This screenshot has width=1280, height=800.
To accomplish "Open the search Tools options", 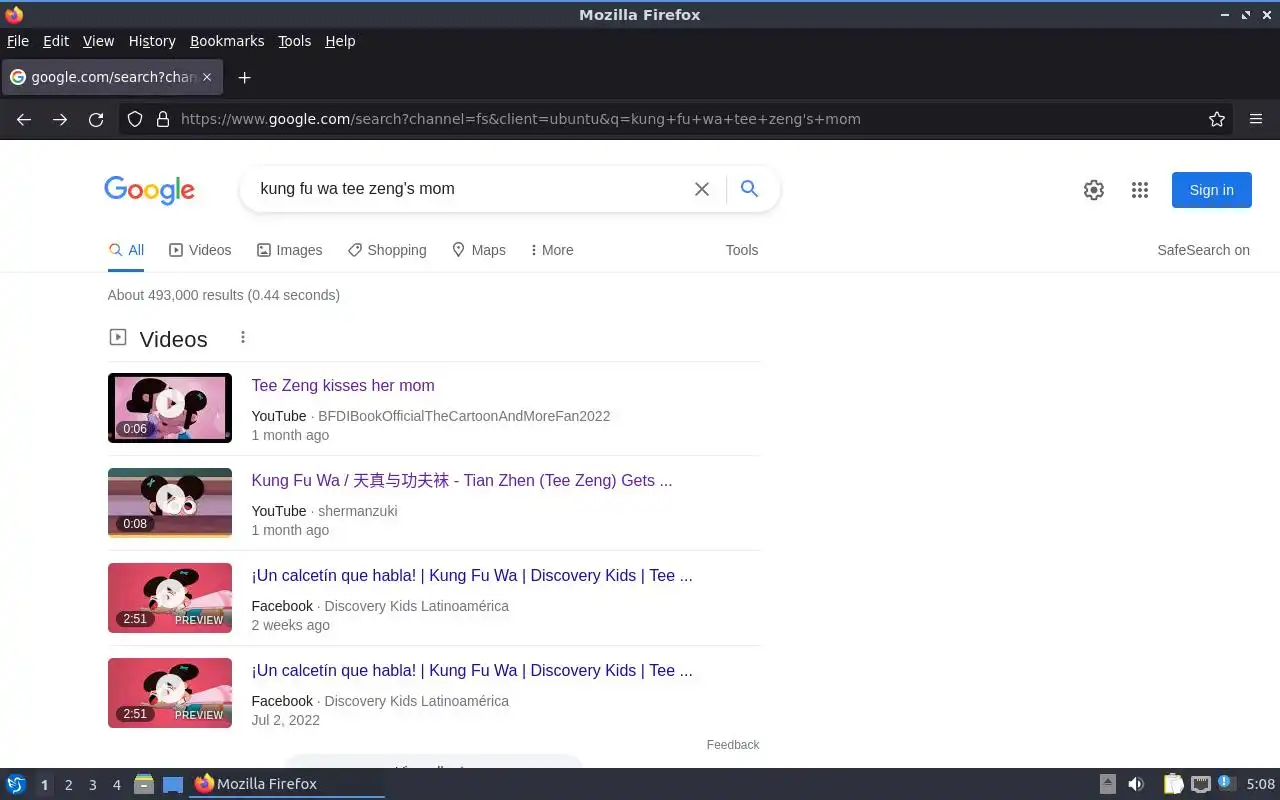I will pos(742,250).
